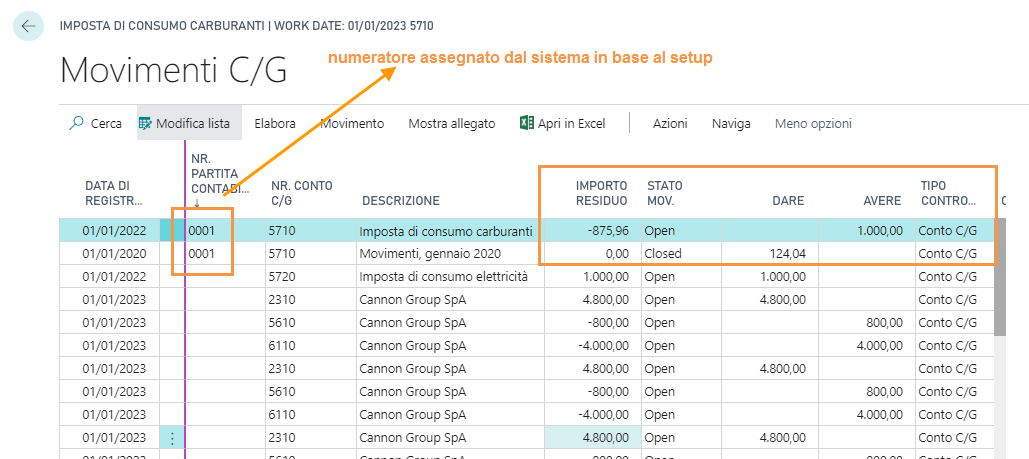
Task: Click Closed status of Movimenti gennaio 2020
Action: (663, 254)
